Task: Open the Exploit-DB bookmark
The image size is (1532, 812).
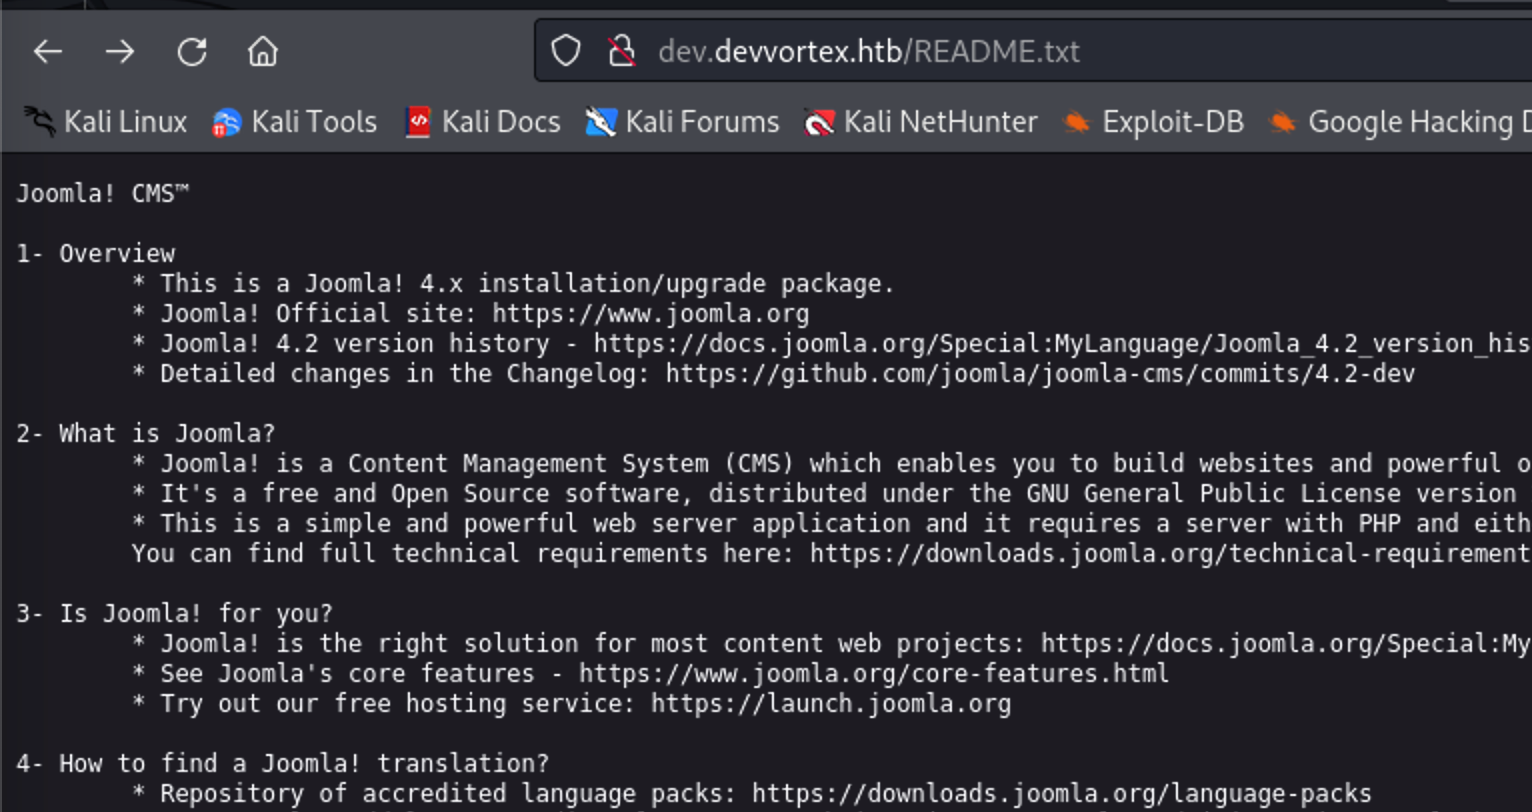Action: [x=1153, y=122]
